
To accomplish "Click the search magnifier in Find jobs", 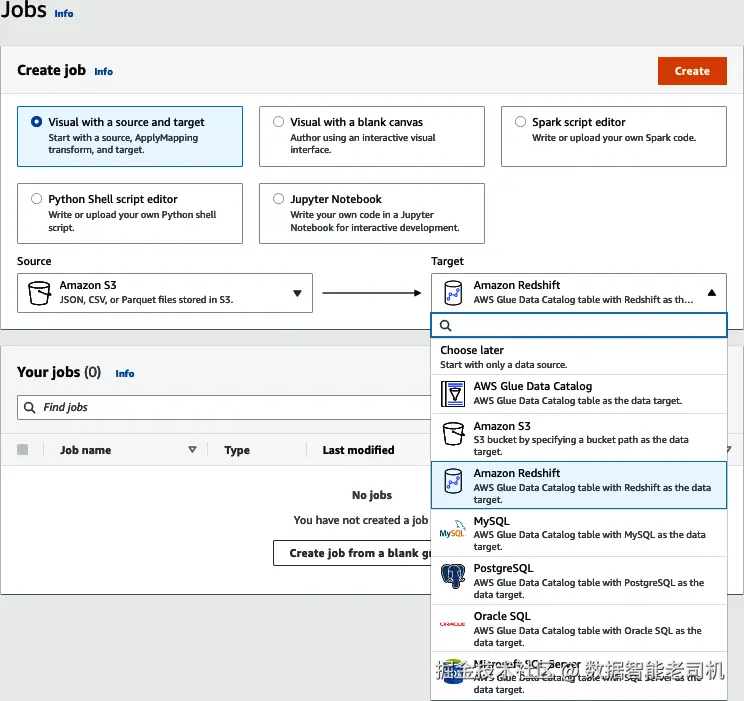I will [30, 408].
